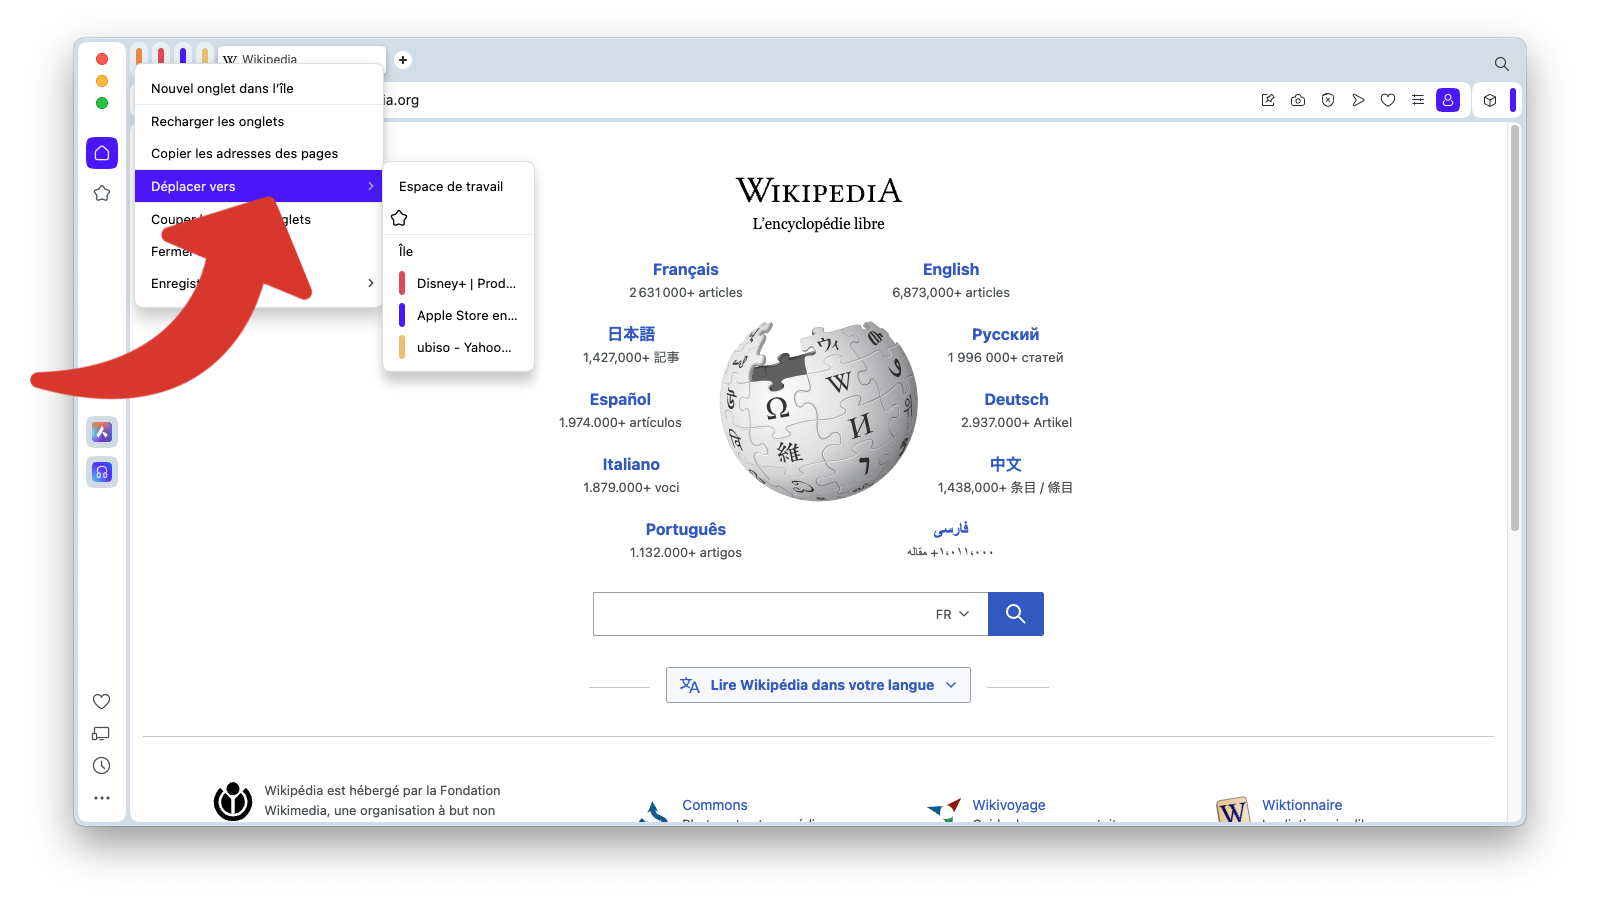Expand 'Lire Wikipédia dans votre langue'
Screen dimensions: 1600x900
pos(818,685)
